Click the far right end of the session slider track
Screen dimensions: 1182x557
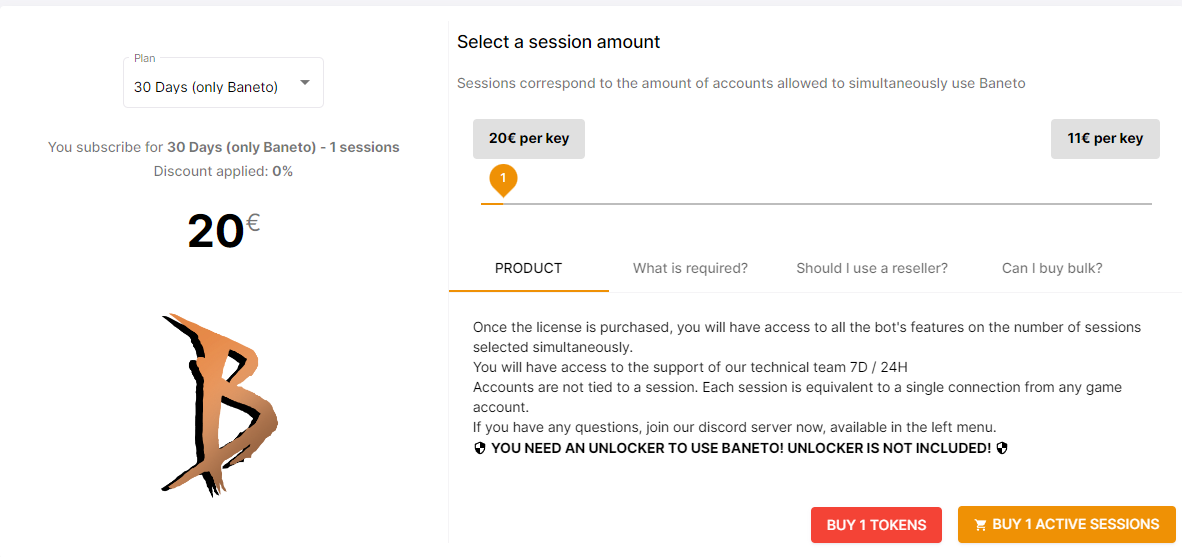click(1150, 204)
